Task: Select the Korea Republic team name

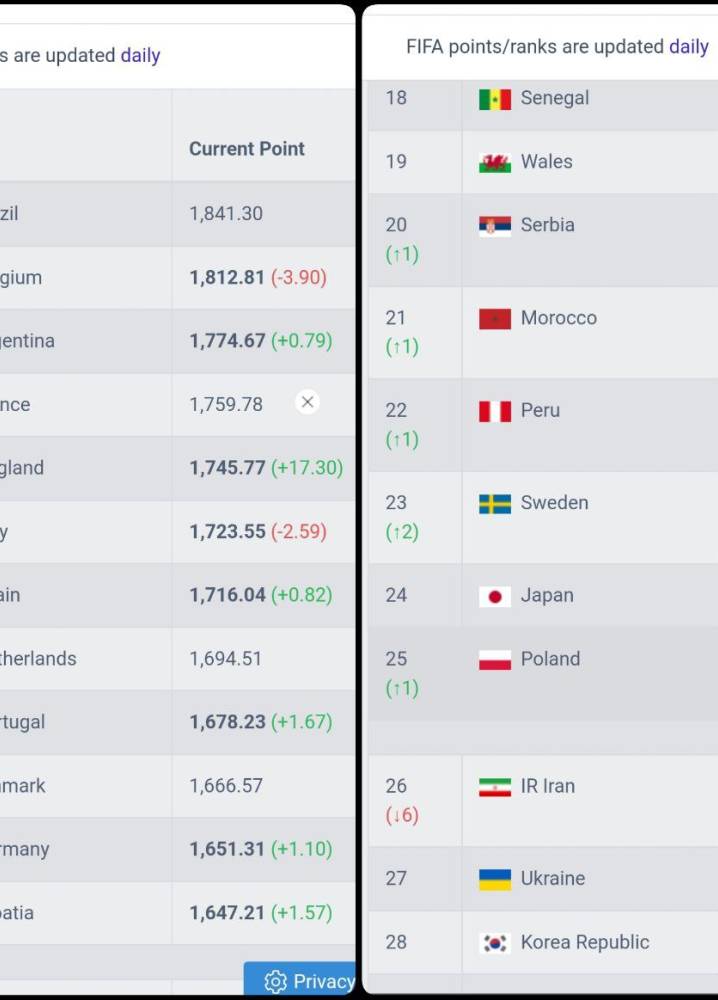Action: (585, 942)
